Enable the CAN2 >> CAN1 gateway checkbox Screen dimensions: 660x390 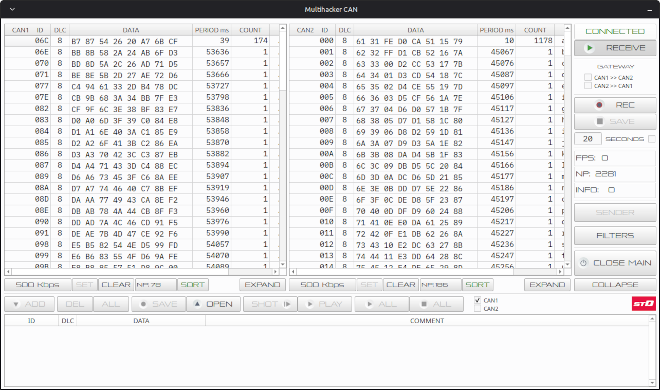[588, 86]
